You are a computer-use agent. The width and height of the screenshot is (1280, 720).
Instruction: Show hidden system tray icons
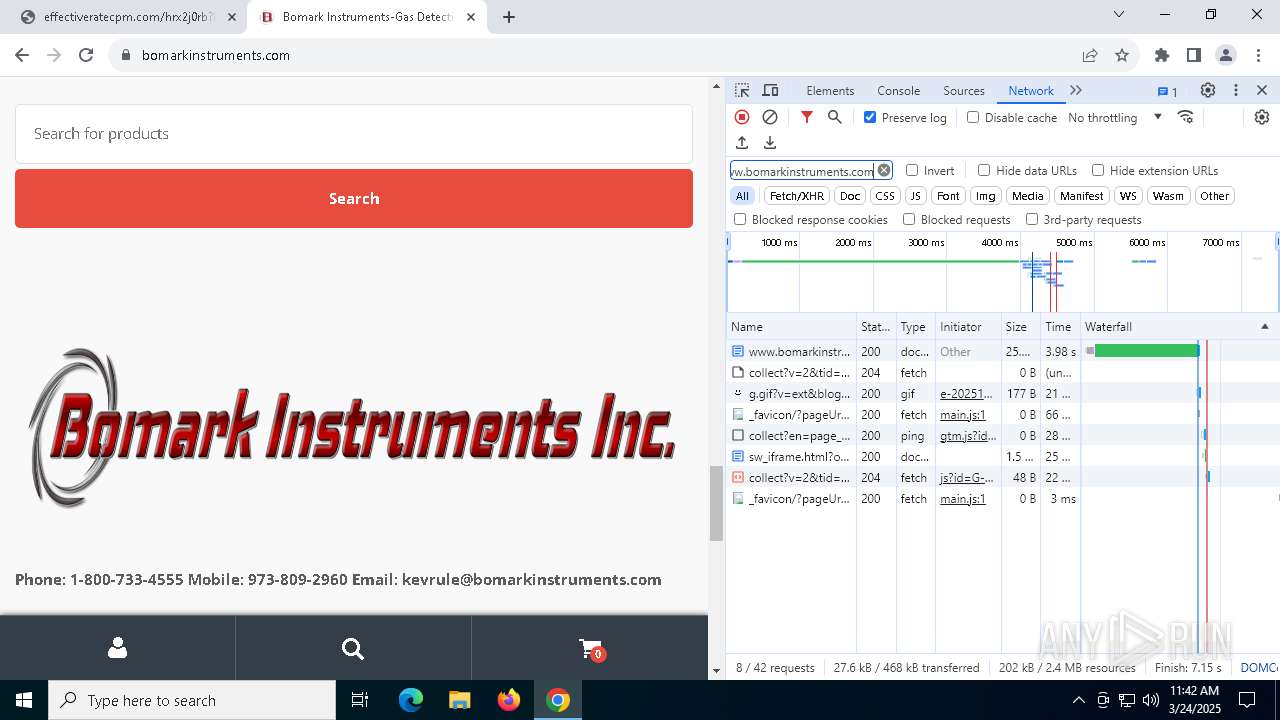coord(1078,700)
